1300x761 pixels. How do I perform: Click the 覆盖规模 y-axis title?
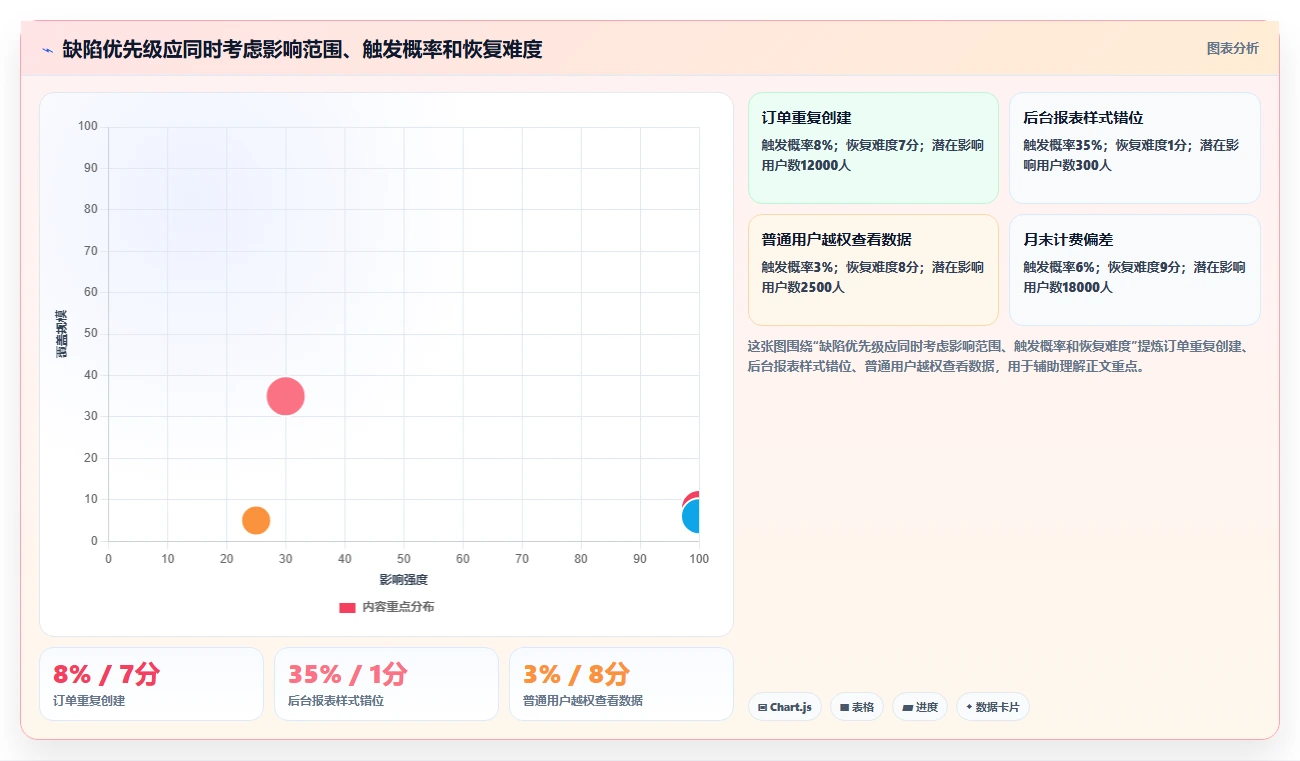(61, 334)
